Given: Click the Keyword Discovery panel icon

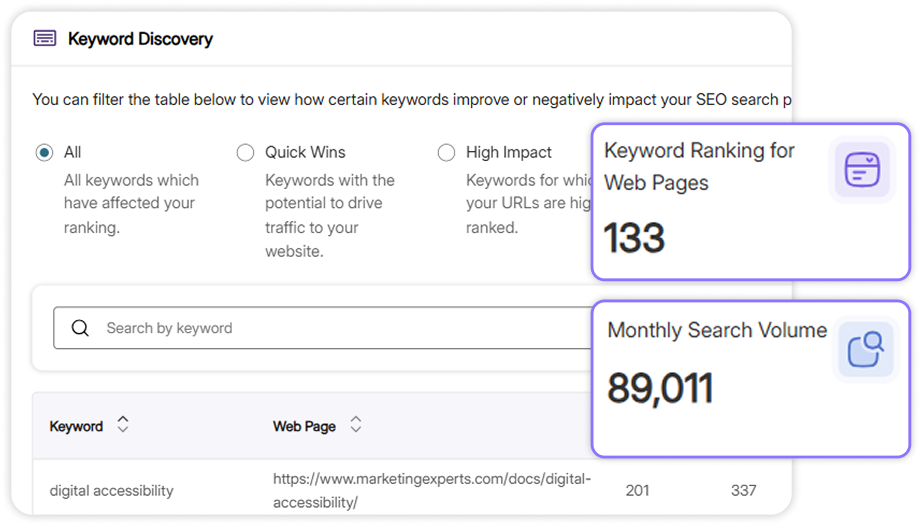Looking at the screenshot, I should point(45,39).
